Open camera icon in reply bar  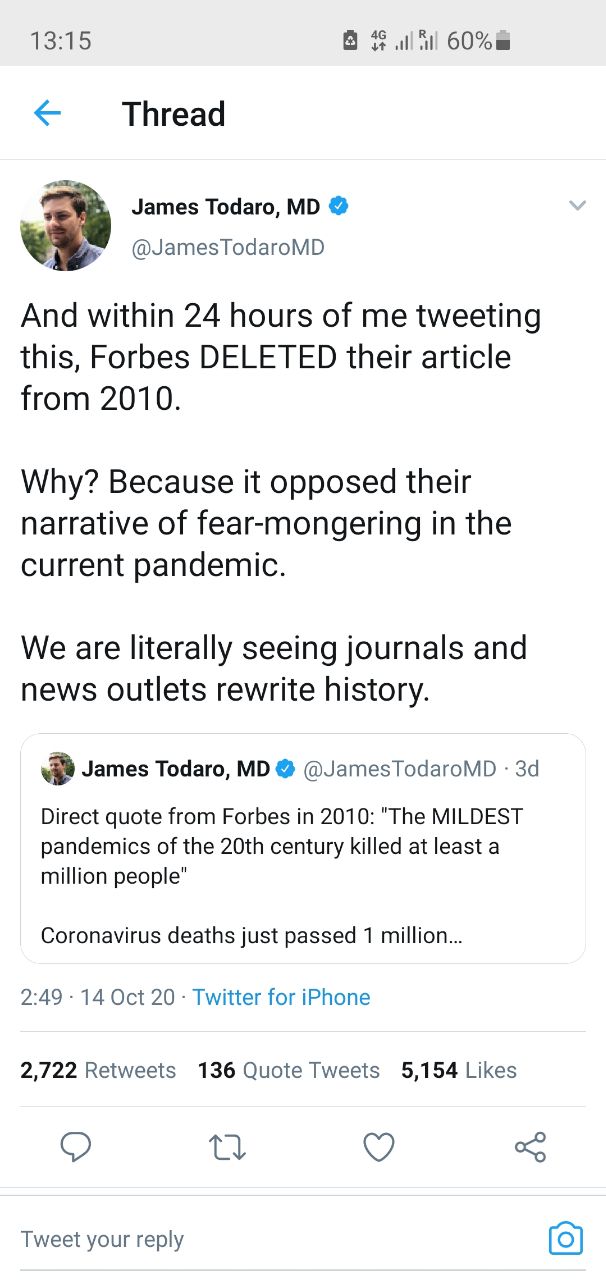point(565,1238)
